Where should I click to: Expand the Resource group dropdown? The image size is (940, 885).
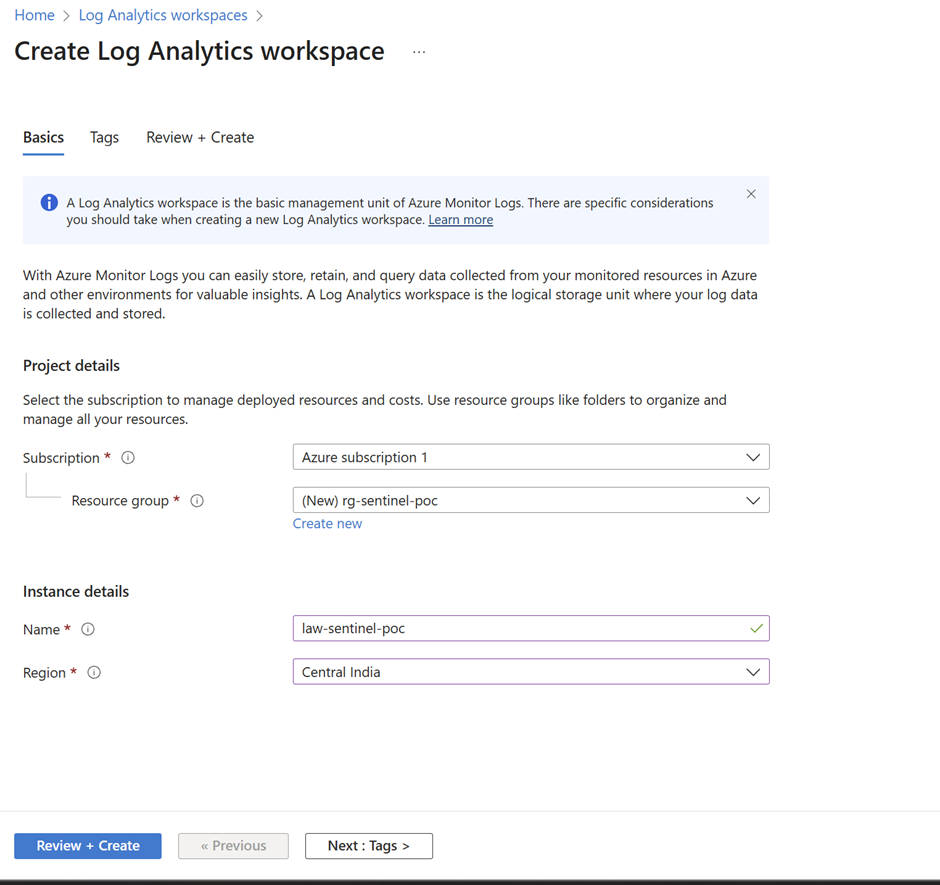530,500
